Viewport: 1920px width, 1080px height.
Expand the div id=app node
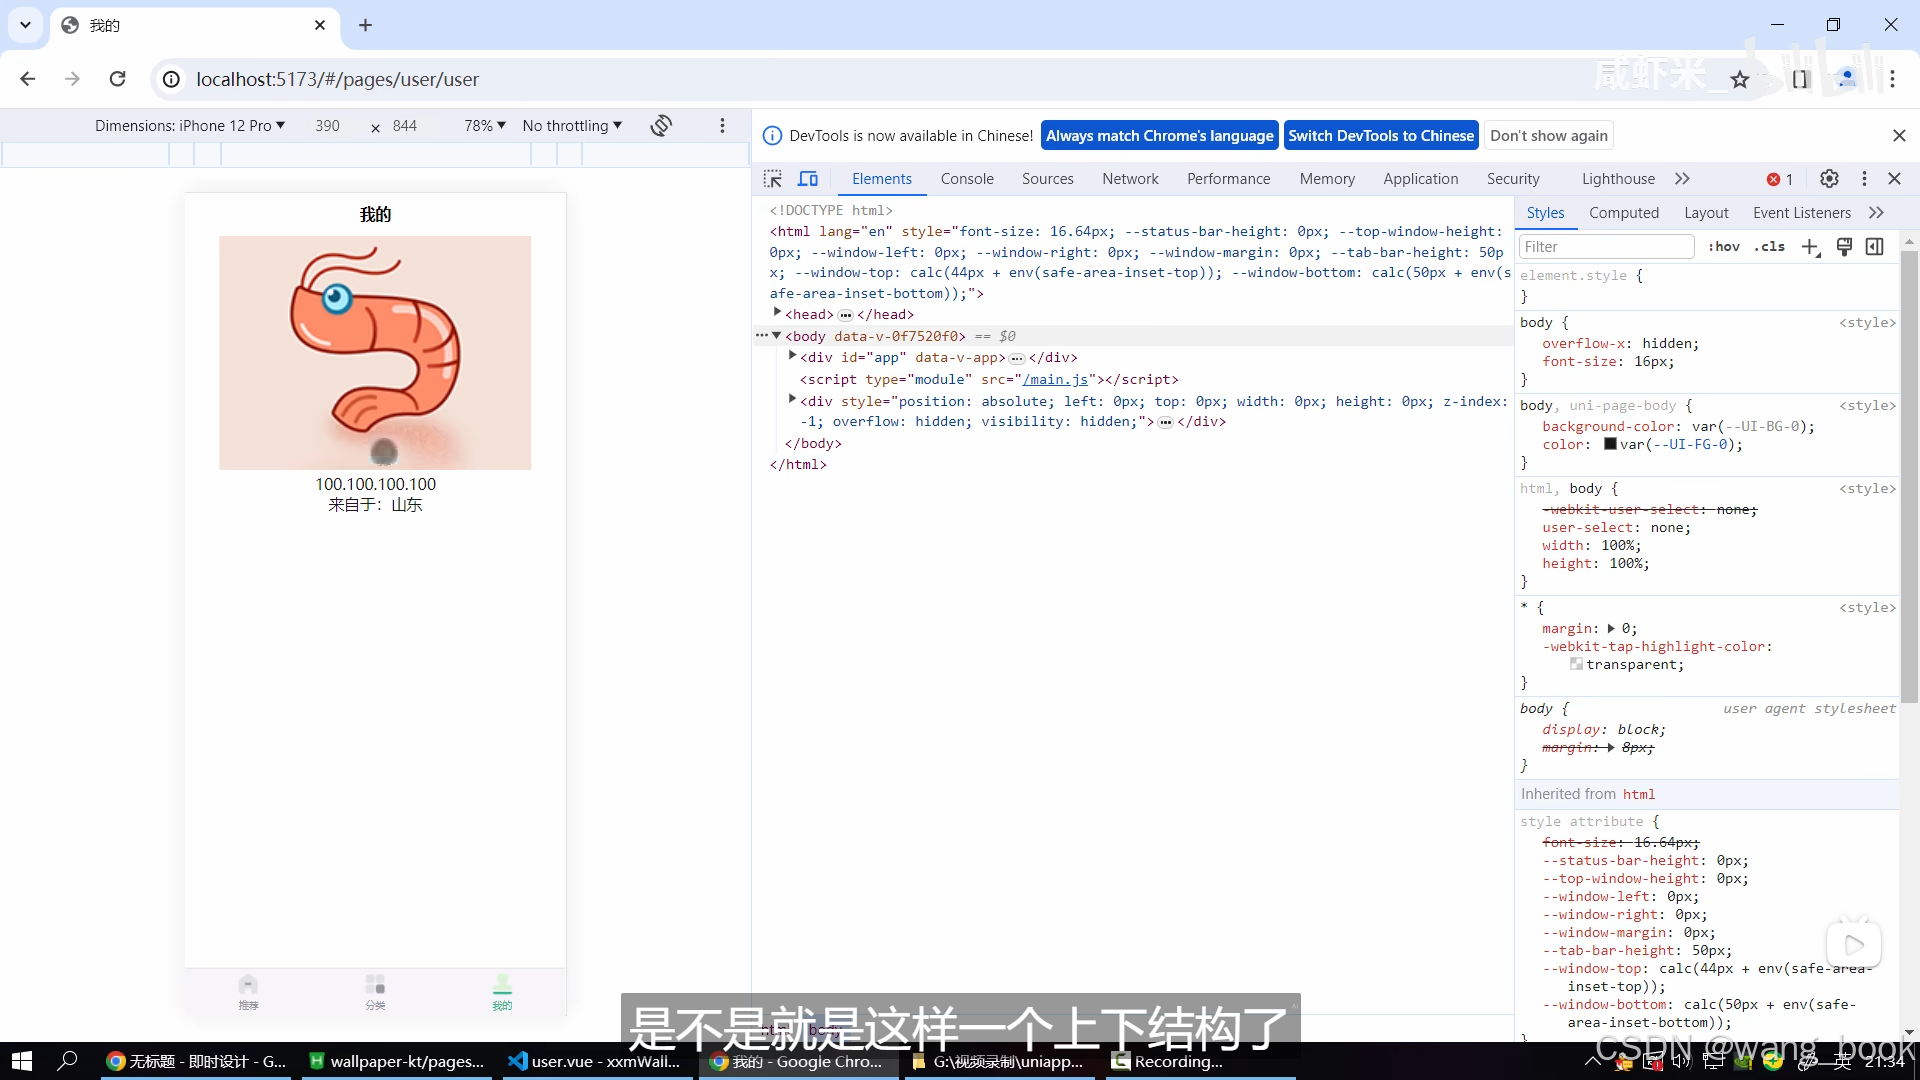tap(792, 356)
